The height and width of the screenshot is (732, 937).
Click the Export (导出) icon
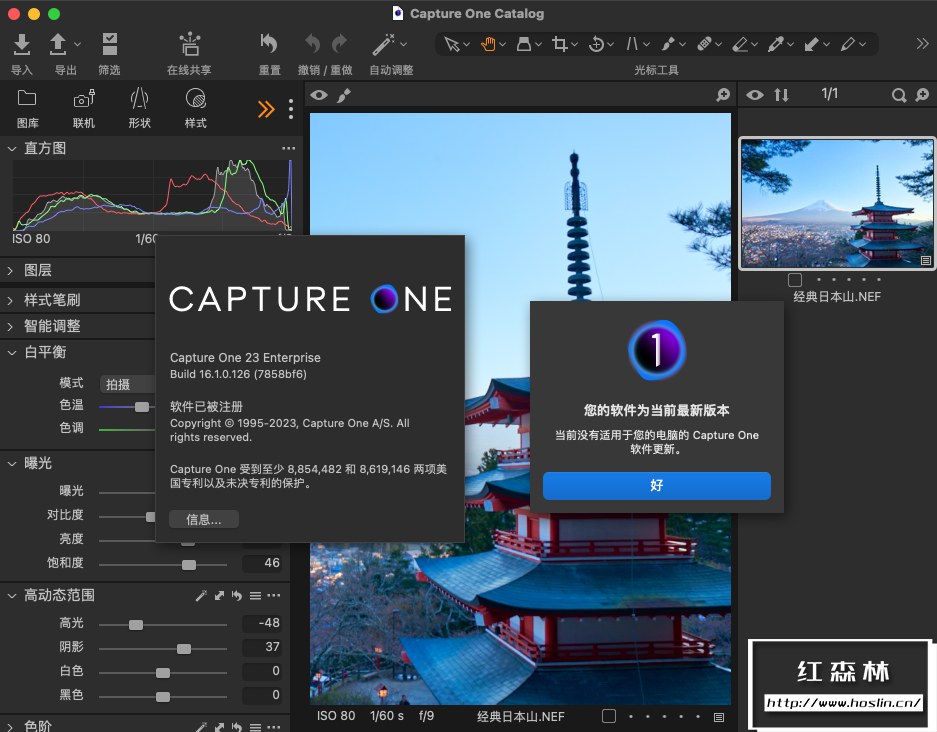click(59, 44)
